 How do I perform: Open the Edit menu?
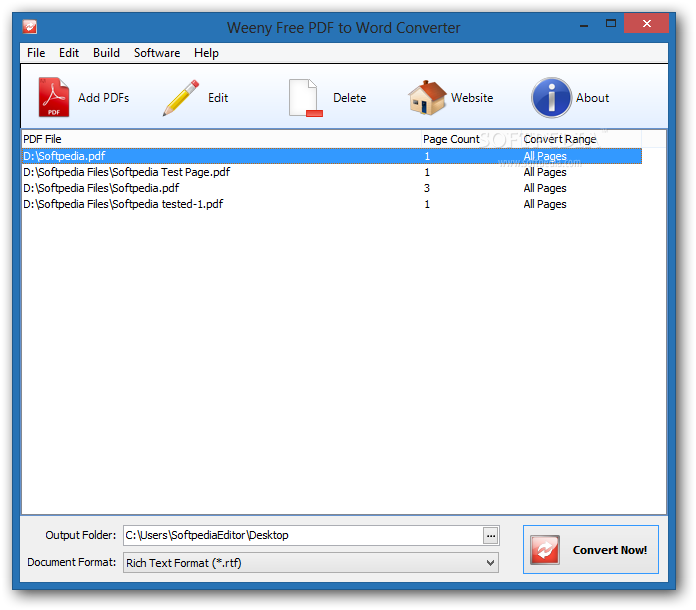pyautogui.click(x=69, y=53)
